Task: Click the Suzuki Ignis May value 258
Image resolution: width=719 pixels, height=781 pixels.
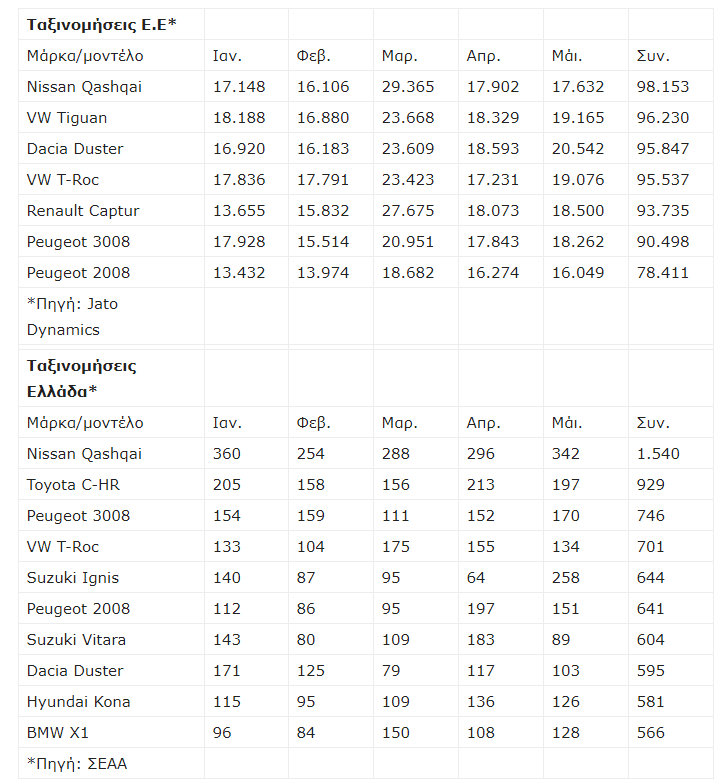Action: click(566, 578)
